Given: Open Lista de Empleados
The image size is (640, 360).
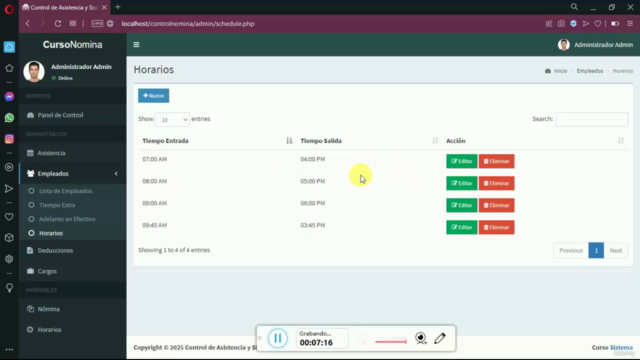Looking at the screenshot, I should tap(65, 191).
